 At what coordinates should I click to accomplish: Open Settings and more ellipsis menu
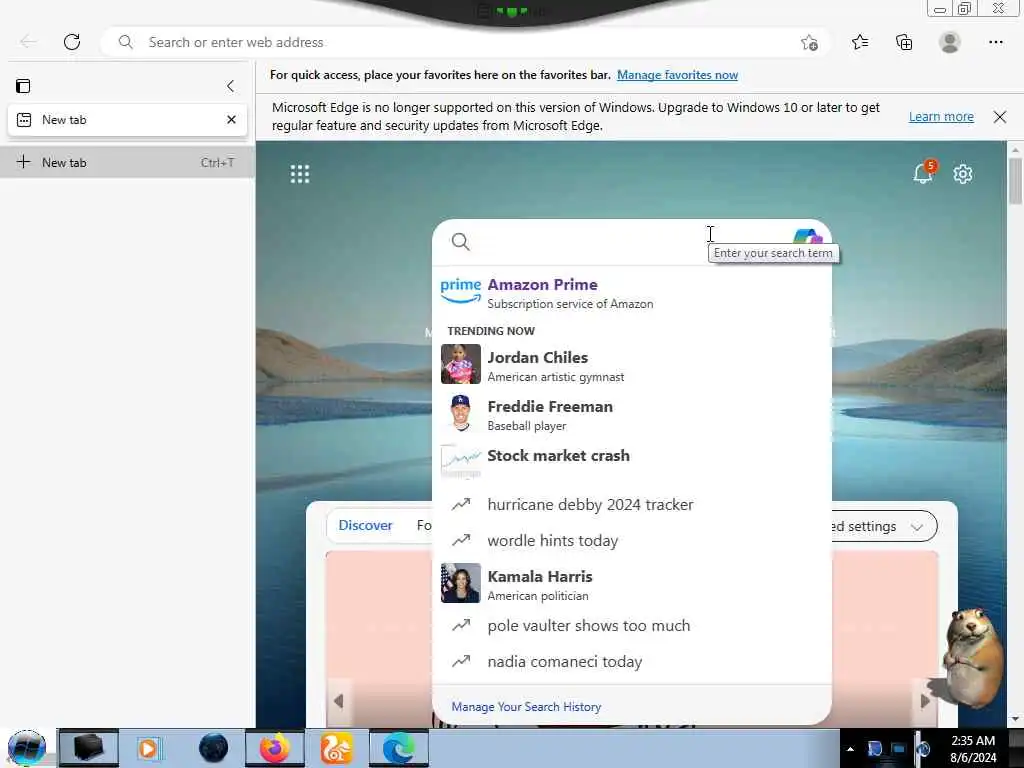[x=996, y=42]
